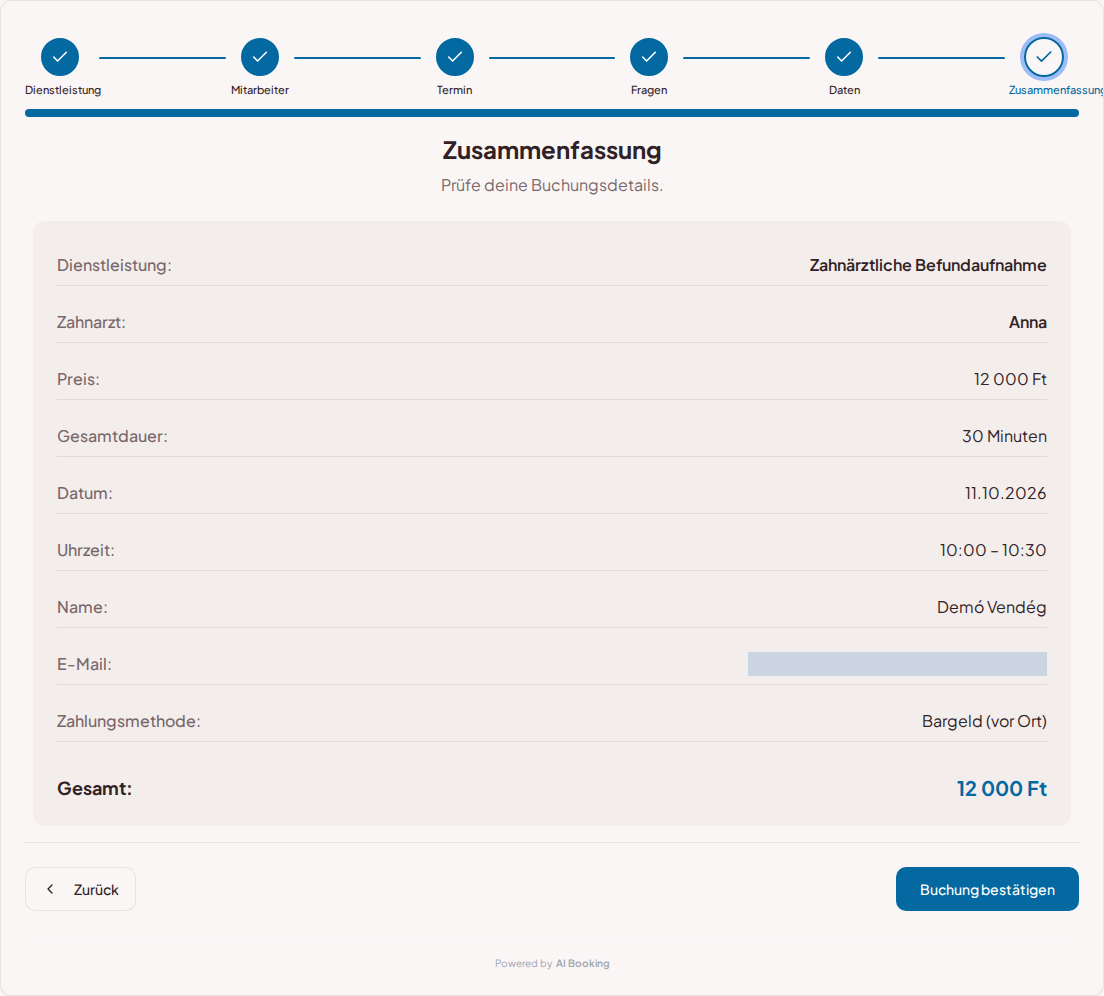Click the 'Zahnarzt:' row label
This screenshot has height=996, width=1104.
[92, 322]
